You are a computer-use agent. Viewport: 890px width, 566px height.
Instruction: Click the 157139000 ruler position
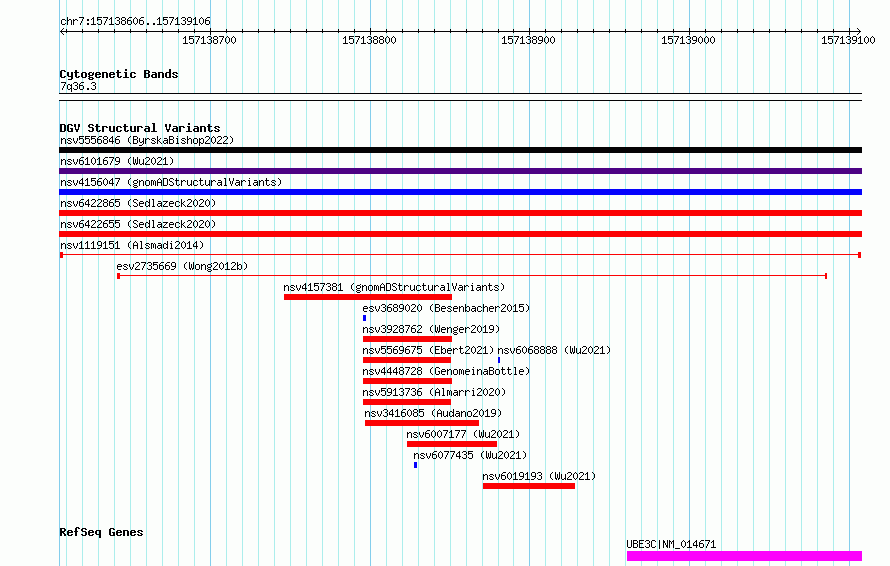[689, 40]
